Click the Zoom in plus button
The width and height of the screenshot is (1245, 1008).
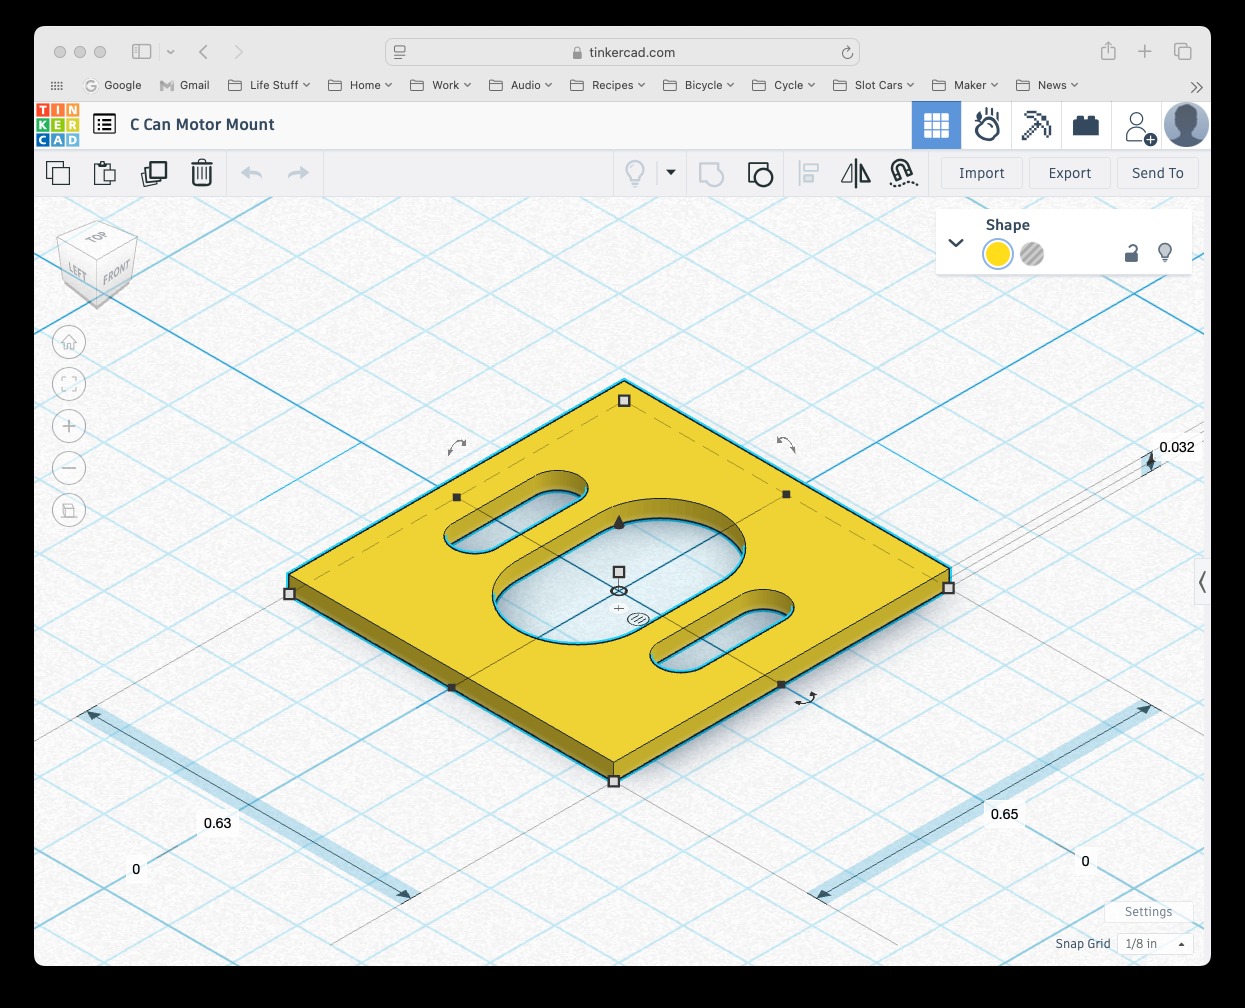[x=69, y=426]
